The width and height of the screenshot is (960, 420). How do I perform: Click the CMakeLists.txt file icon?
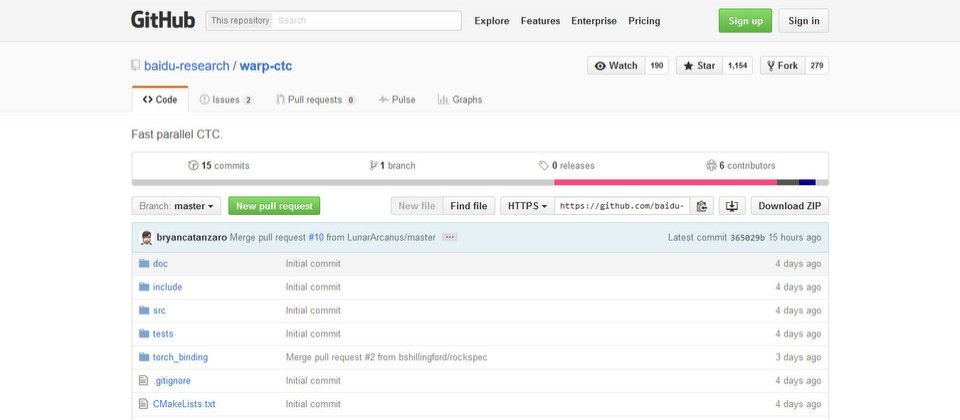point(143,403)
